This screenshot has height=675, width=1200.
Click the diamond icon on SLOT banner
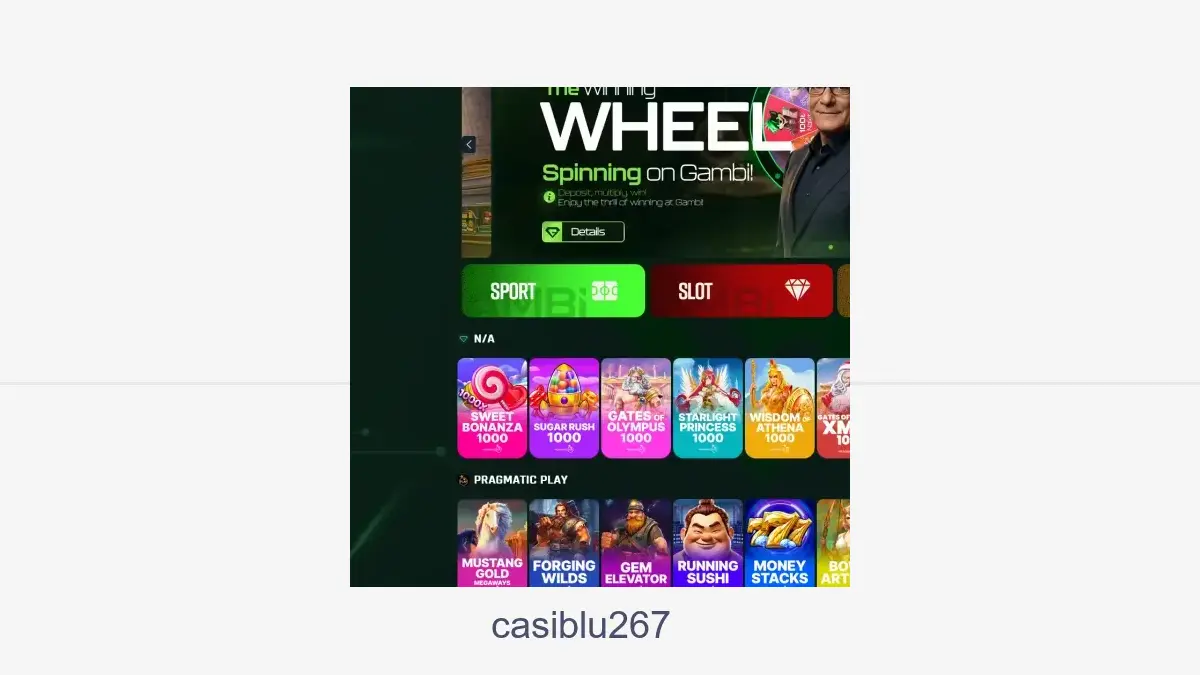[797, 291]
